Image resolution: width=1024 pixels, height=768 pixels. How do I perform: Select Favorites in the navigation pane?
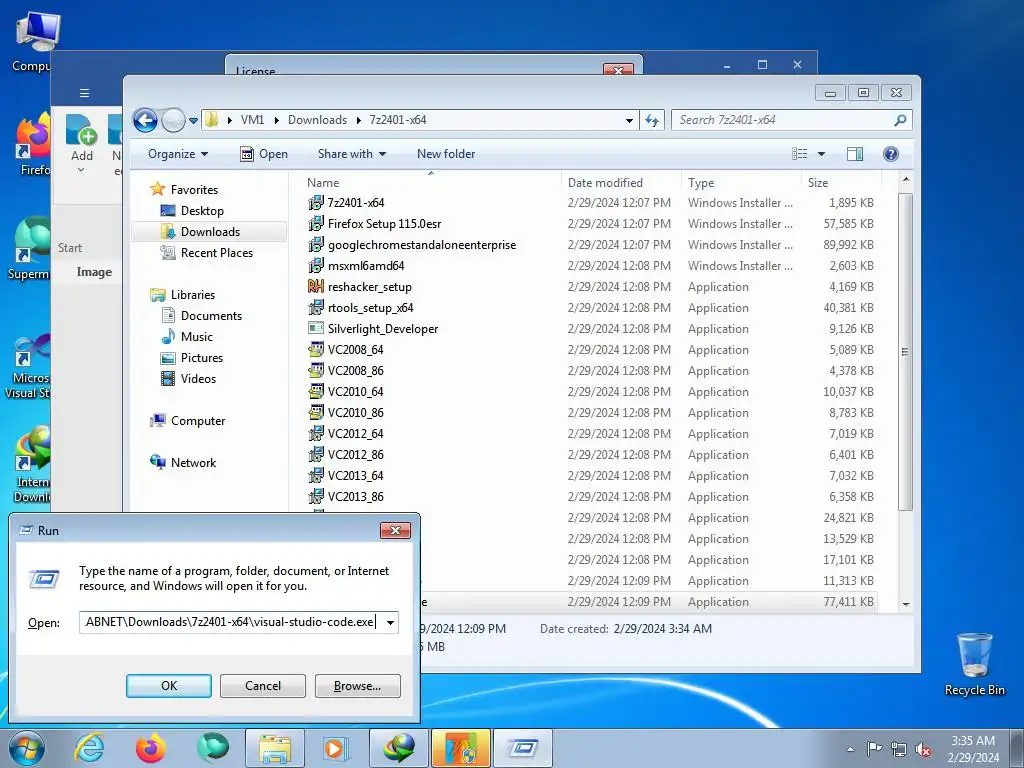(194, 189)
